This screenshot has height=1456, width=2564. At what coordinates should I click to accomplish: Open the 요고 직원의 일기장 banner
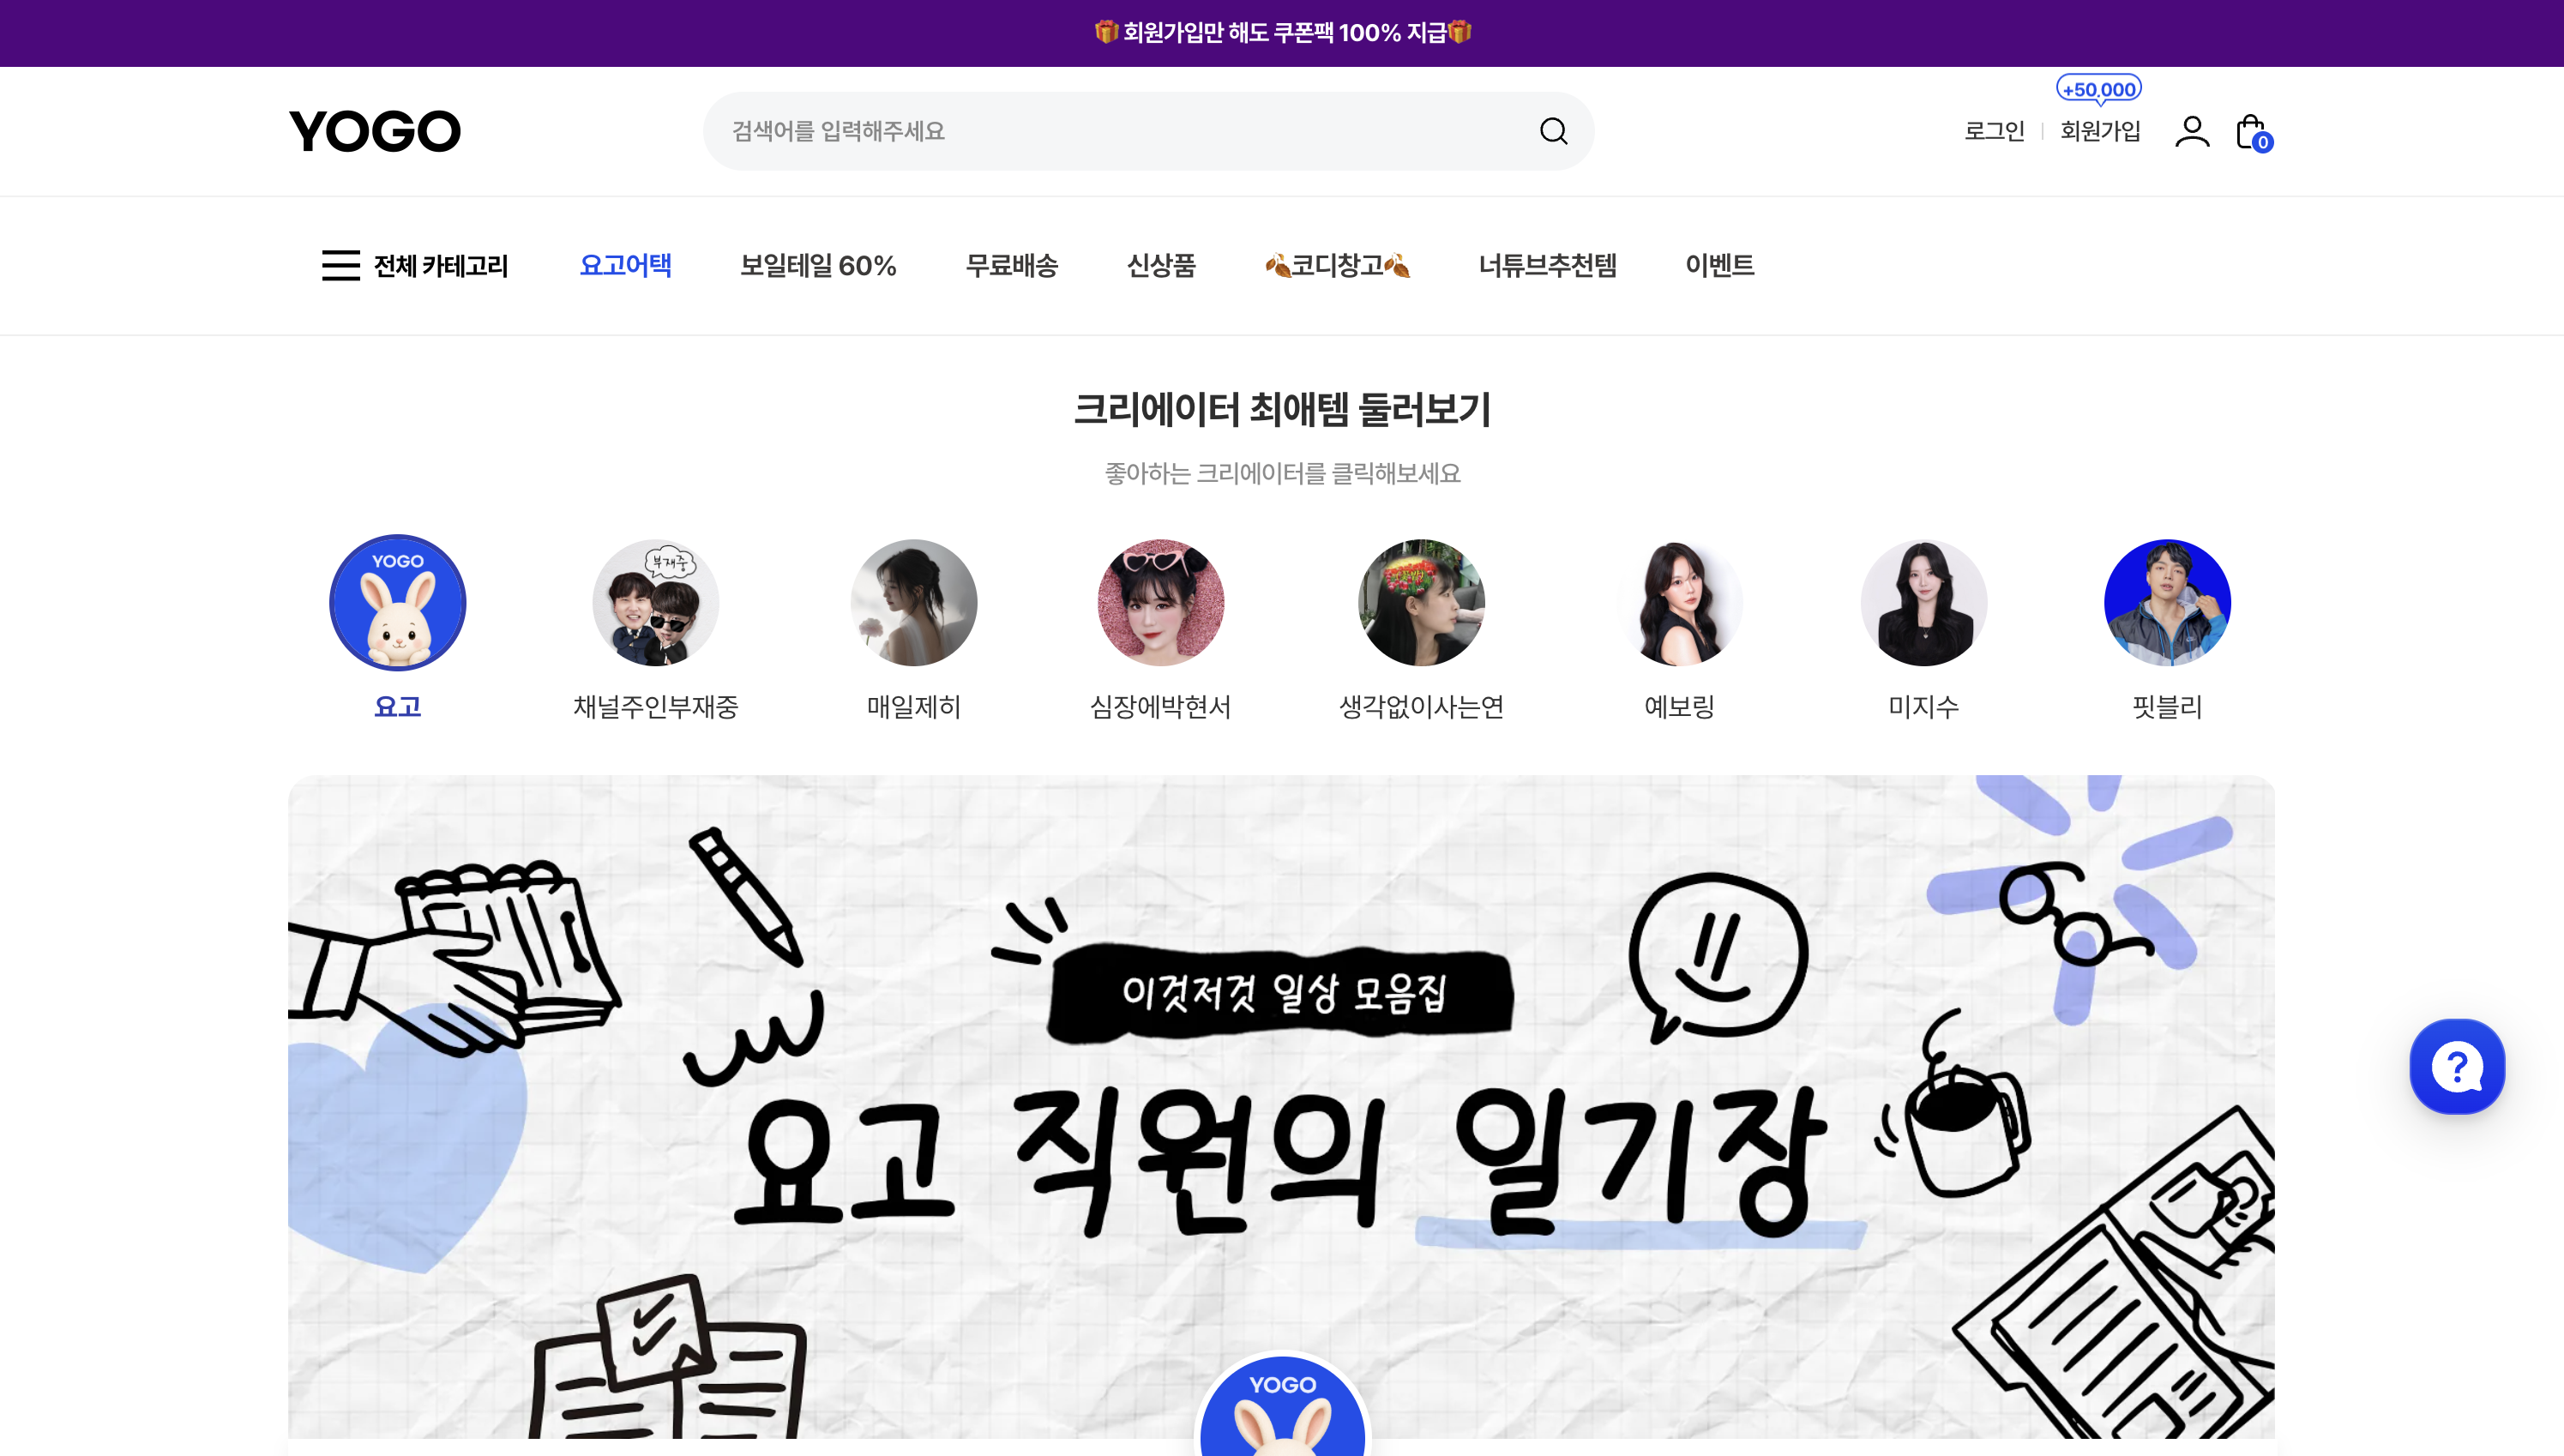pos(1282,1107)
